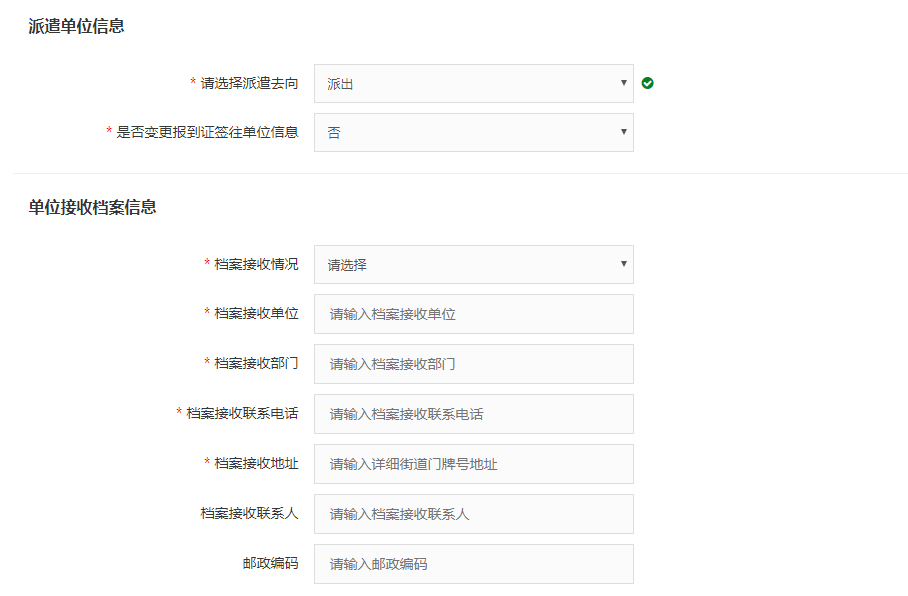Image resolution: width=908 pixels, height=596 pixels.
Task: Select the 档案接收联系电话 input box
Action: point(473,414)
